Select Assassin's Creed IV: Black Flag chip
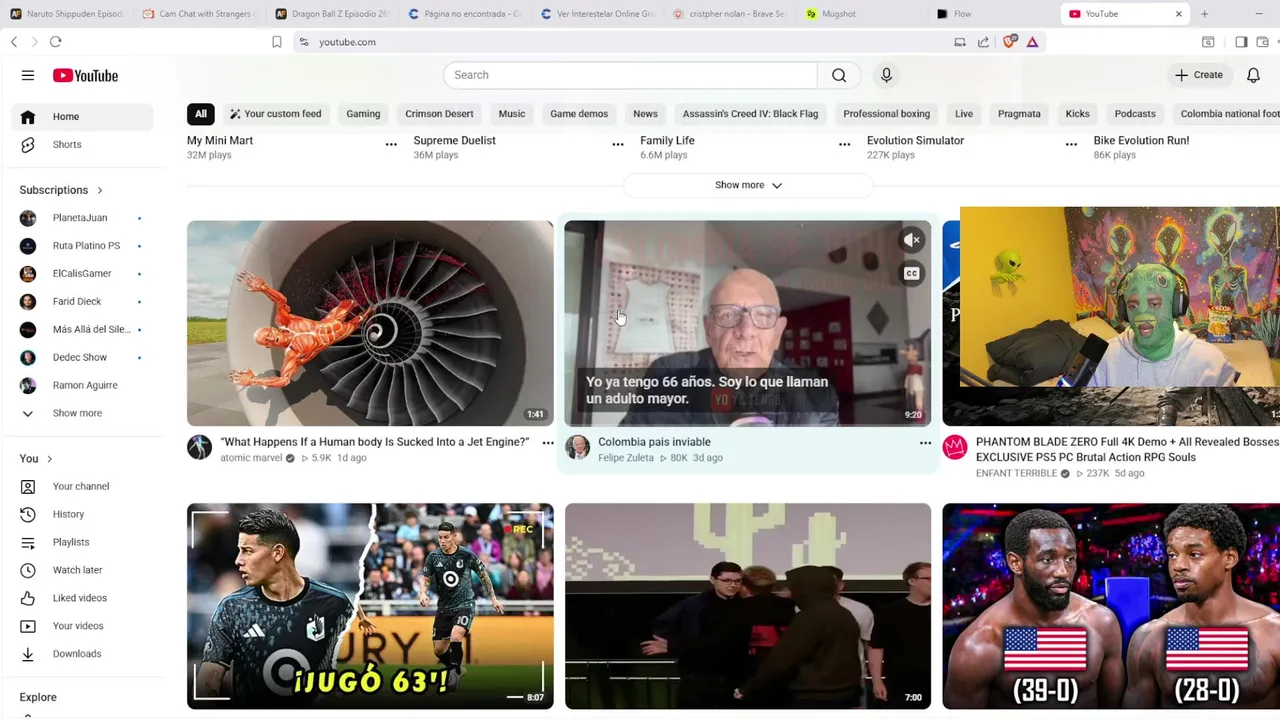 [x=750, y=114]
